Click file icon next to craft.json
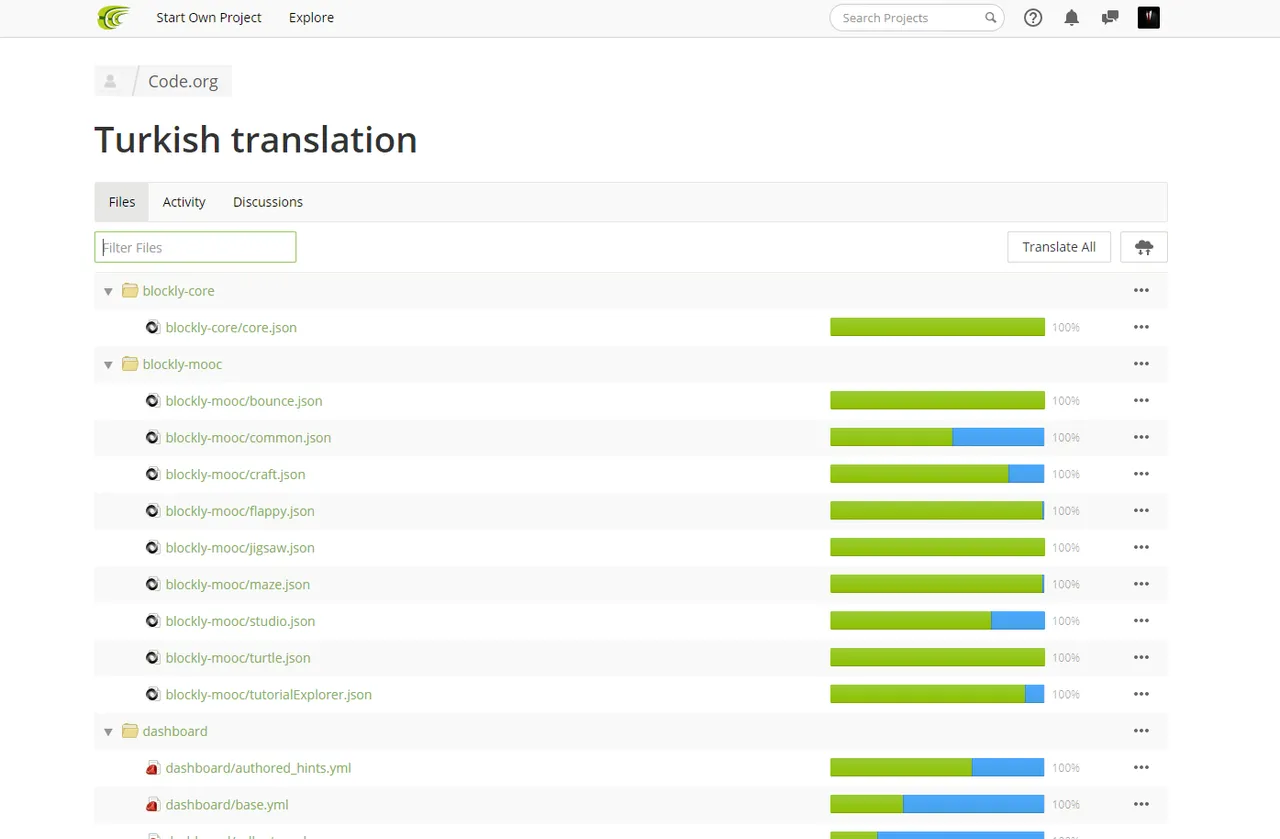1280x839 pixels. pos(153,474)
